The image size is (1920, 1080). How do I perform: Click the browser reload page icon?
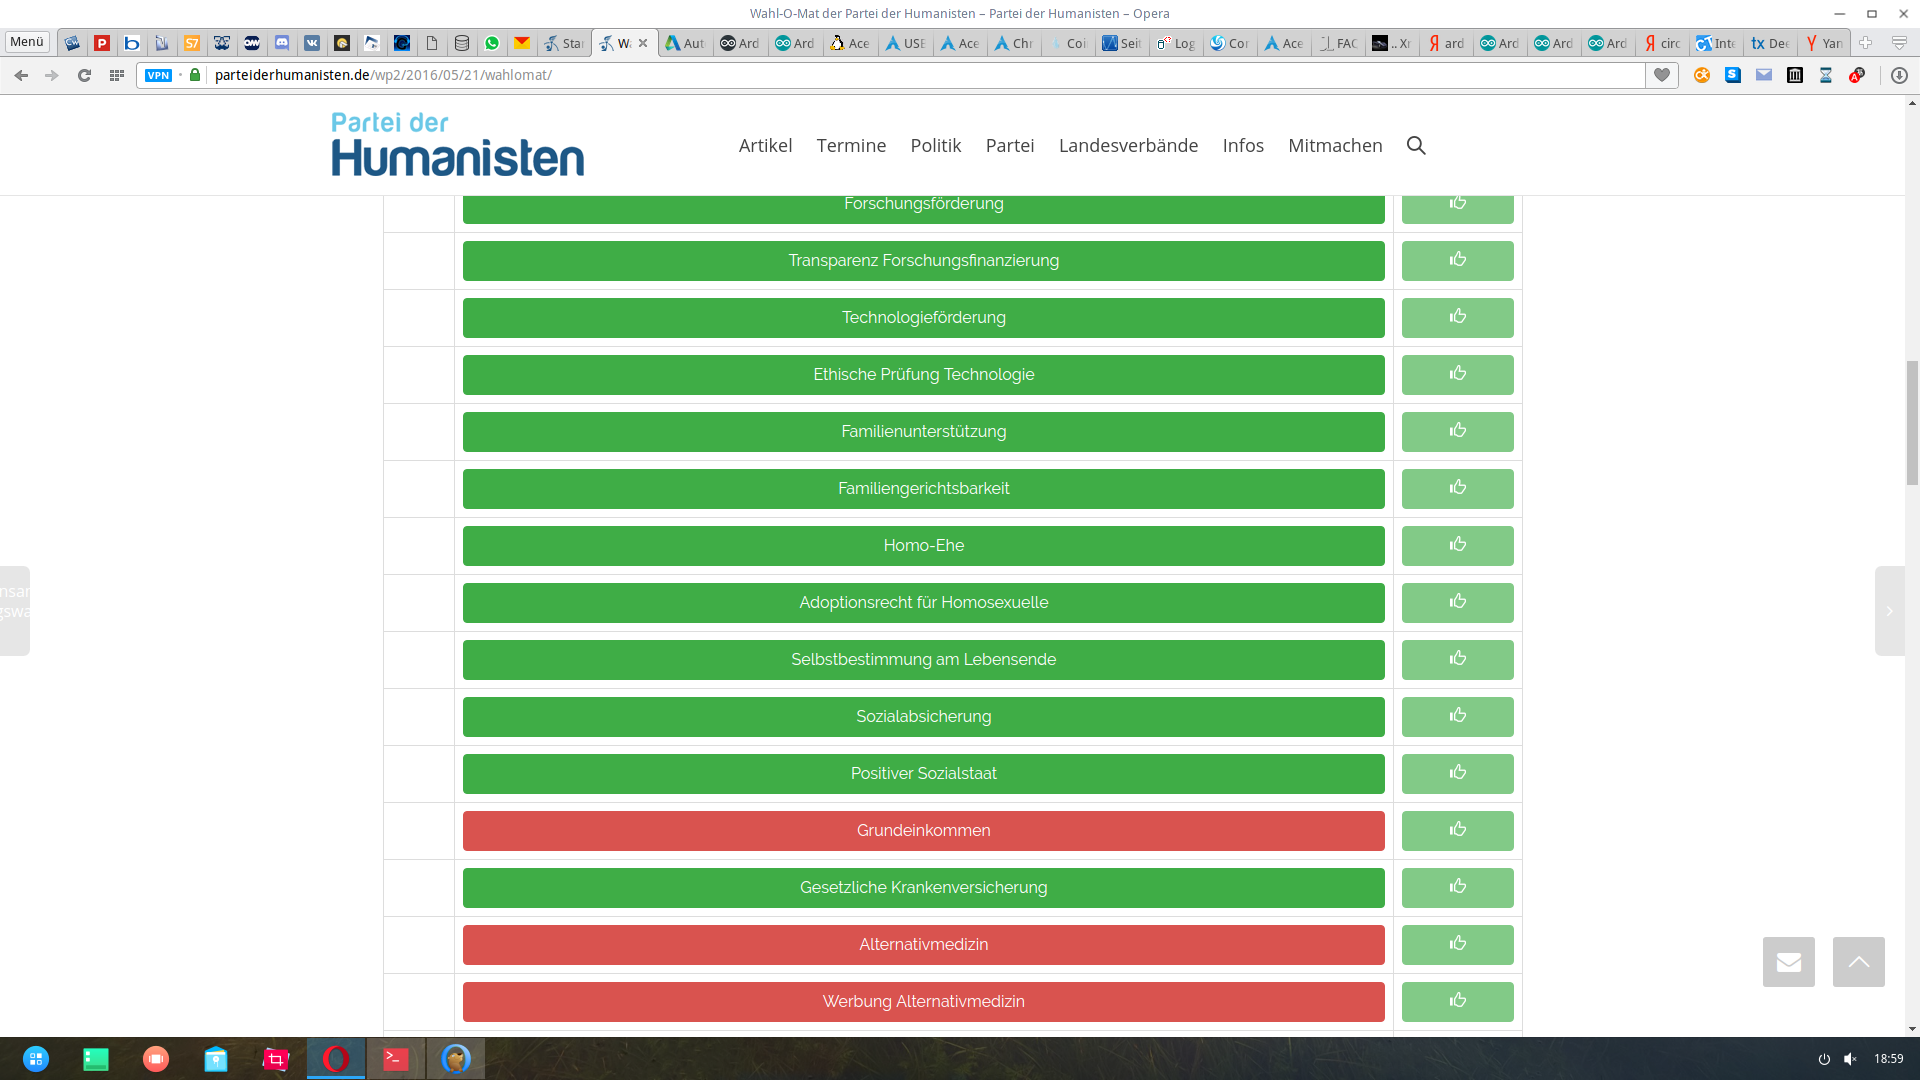click(85, 75)
